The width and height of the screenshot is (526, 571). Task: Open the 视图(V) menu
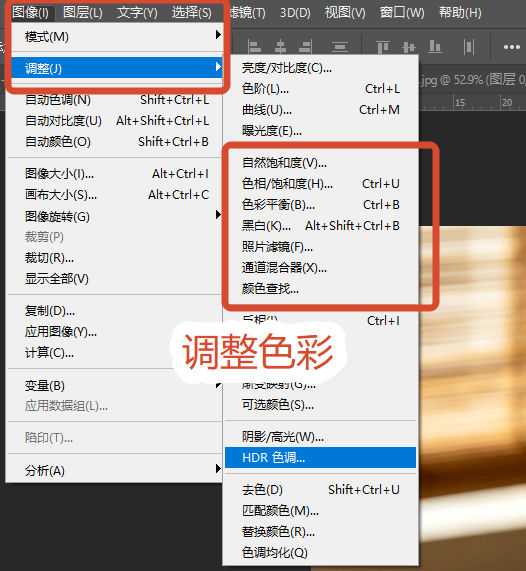pos(345,13)
